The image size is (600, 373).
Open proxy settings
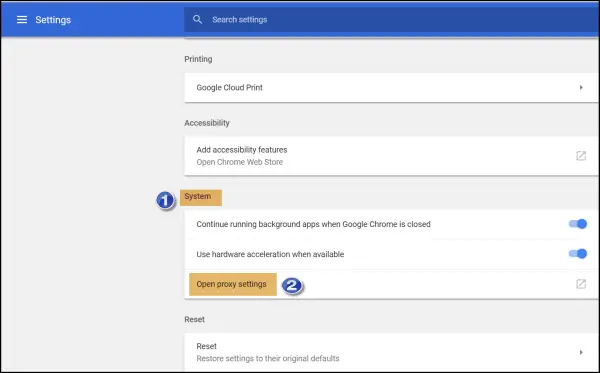click(x=391, y=284)
